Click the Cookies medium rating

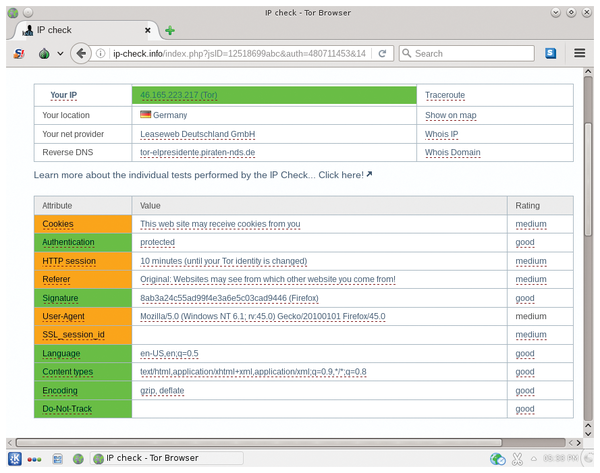click(x=531, y=224)
